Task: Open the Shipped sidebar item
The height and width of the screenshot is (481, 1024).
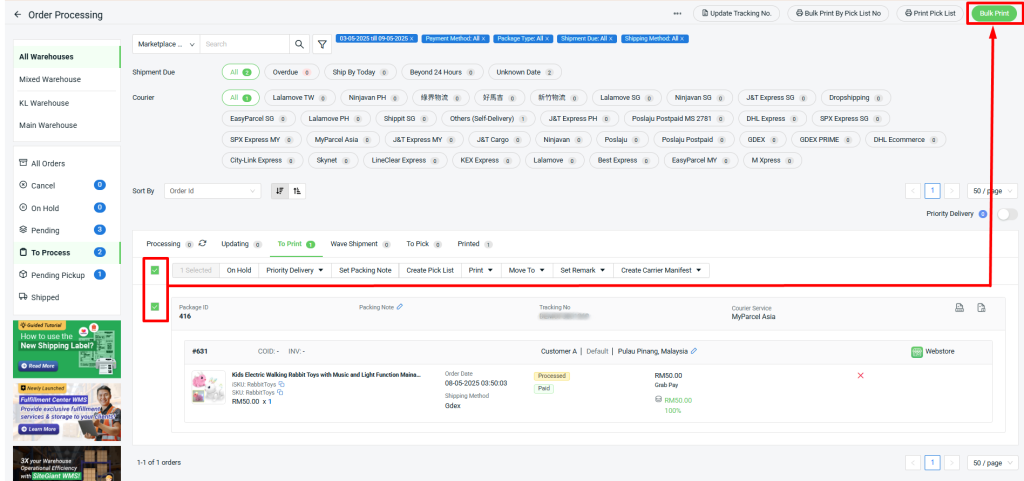Action: [45, 297]
